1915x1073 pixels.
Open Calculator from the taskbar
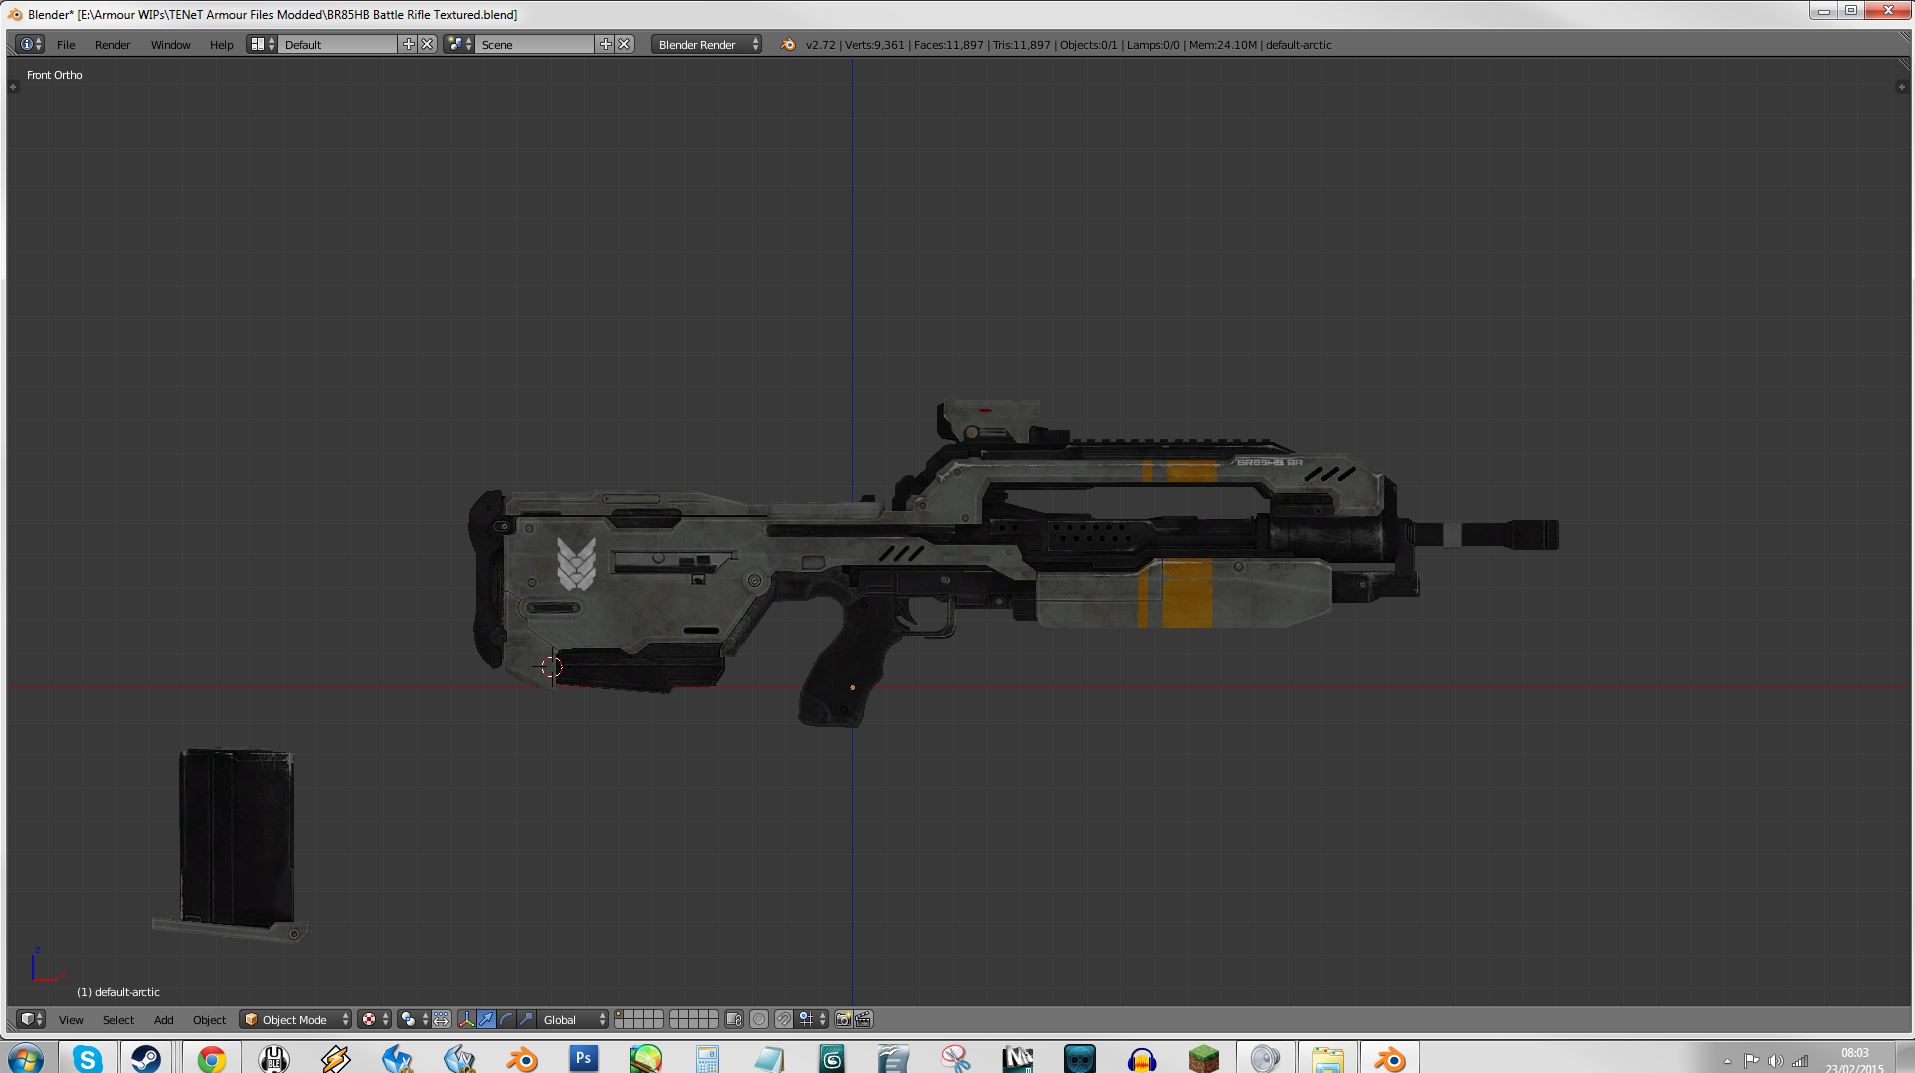point(707,1058)
